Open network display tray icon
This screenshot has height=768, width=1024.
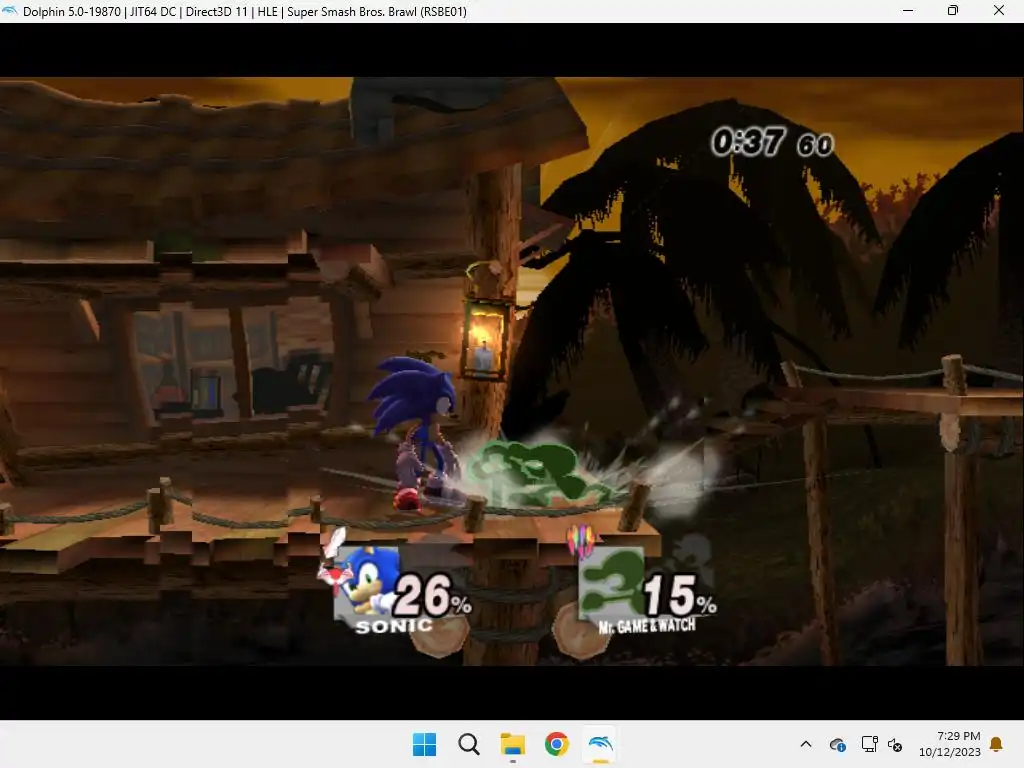(869, 744)
